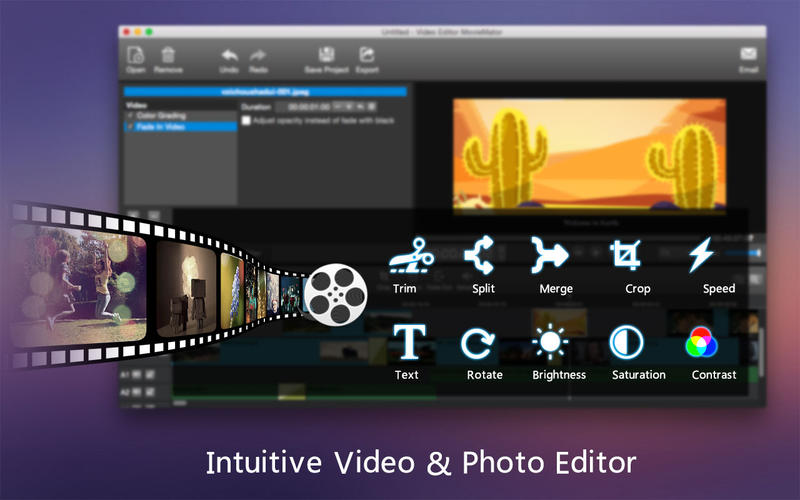The width and height of the screenshot is (800, 500).
Task: Toggle the Color Grading effect checkmark
Action: tap(130, 116)
